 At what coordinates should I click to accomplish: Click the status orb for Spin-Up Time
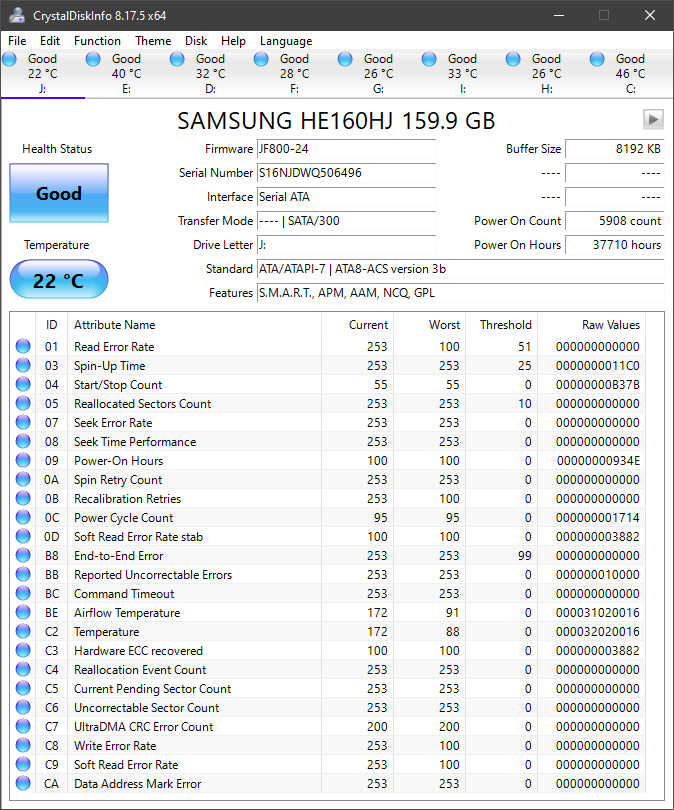[x=23, y=365]
